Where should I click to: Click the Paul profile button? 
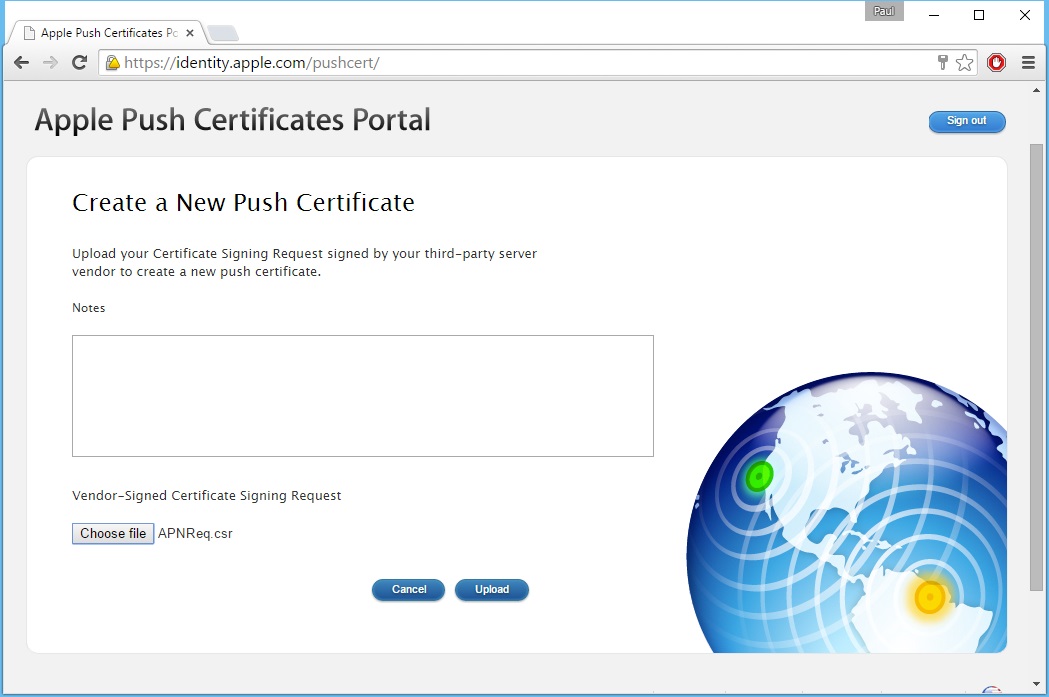click(884, 12)
